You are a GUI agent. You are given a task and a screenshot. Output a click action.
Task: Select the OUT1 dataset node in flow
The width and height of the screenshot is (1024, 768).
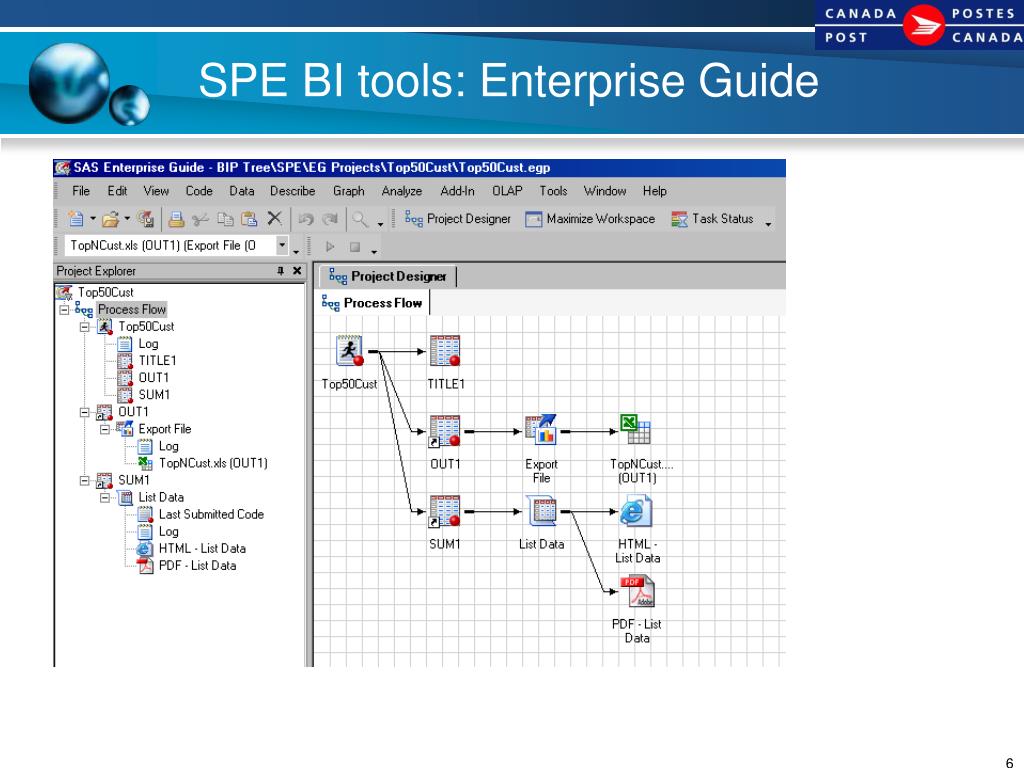pos(444,431)
